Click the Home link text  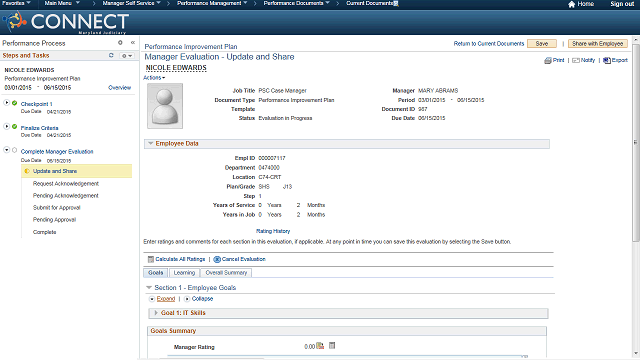pyautogui.click(x=586, y=4)
